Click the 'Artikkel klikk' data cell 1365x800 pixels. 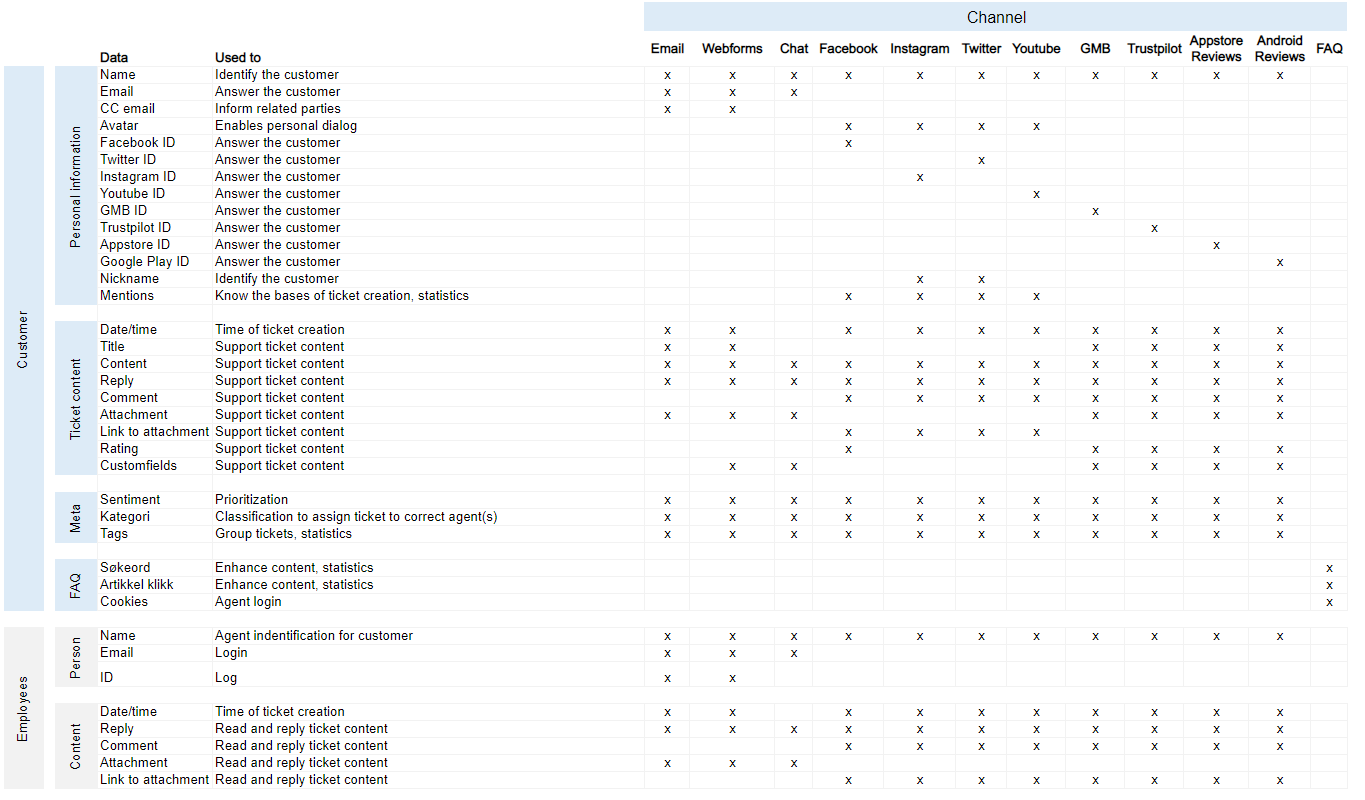(x=136, y=585)
